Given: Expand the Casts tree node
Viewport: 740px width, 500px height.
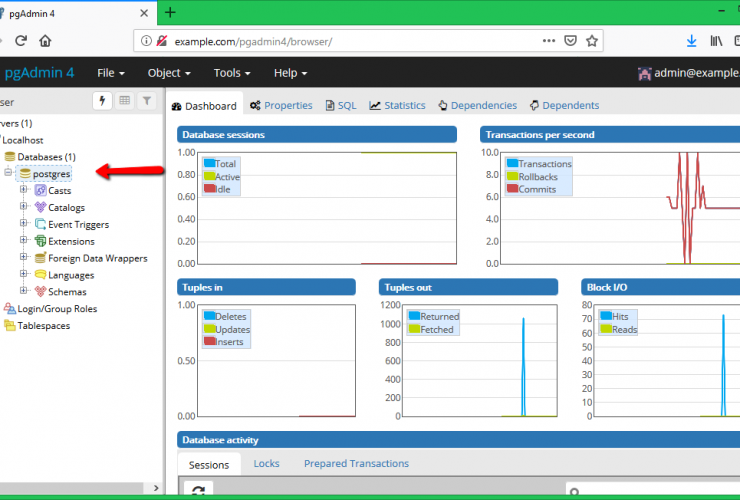Looking at the screenshot, I should tap(23, 190).
